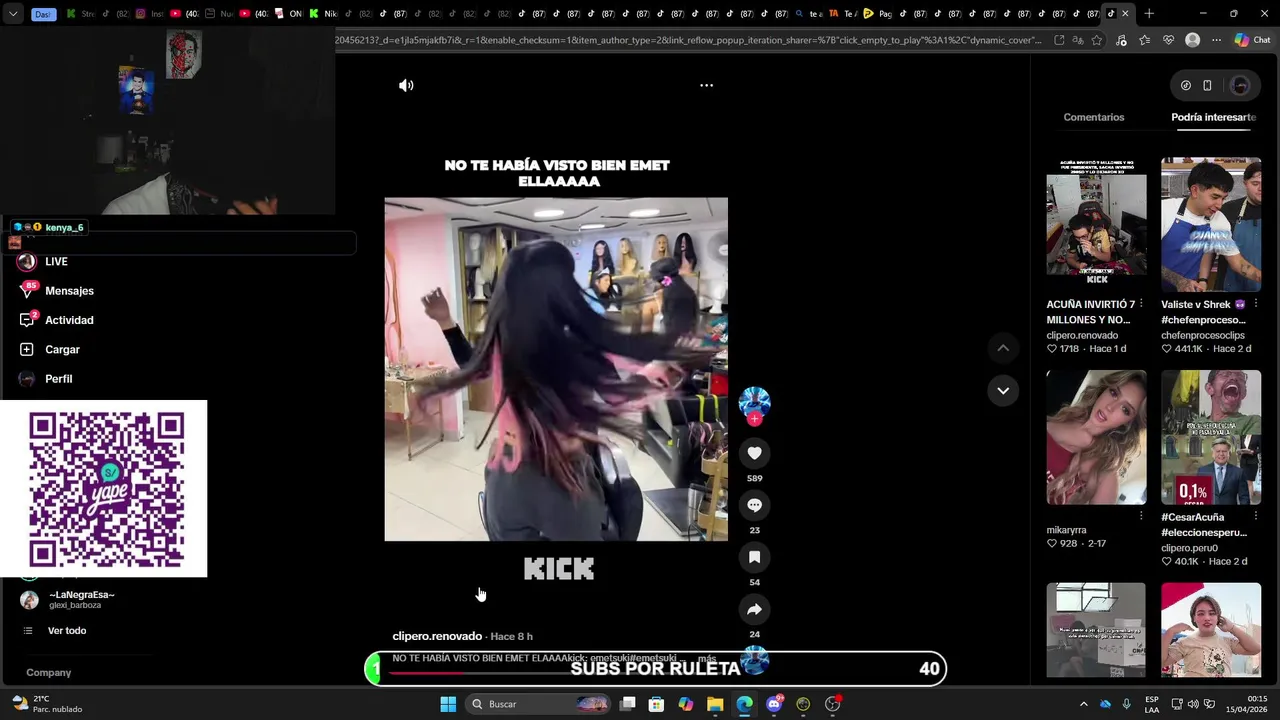Image resolution: width=1280 pixels, height=720 pixels.
Task: Open the chefenprocesoclips author link
Action: 1203,335
